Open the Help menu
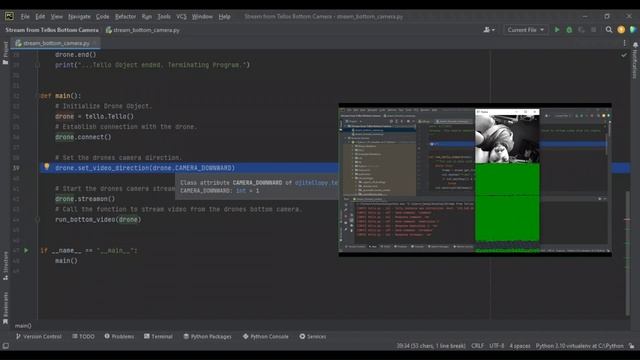The image size is (640, 360). 224,17
